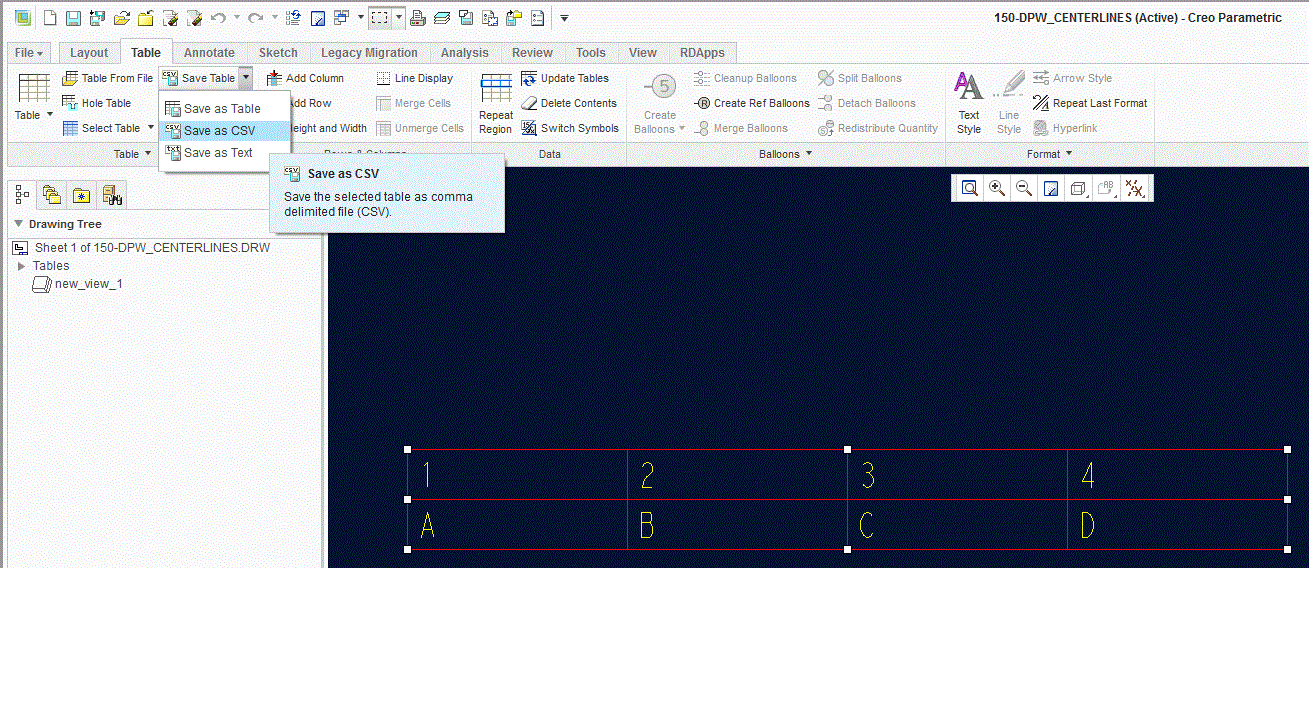Image resolution: width=1309 pixels, height=728 pixels.
Task: Open the File menu
Action: click(x=29, y=53)
